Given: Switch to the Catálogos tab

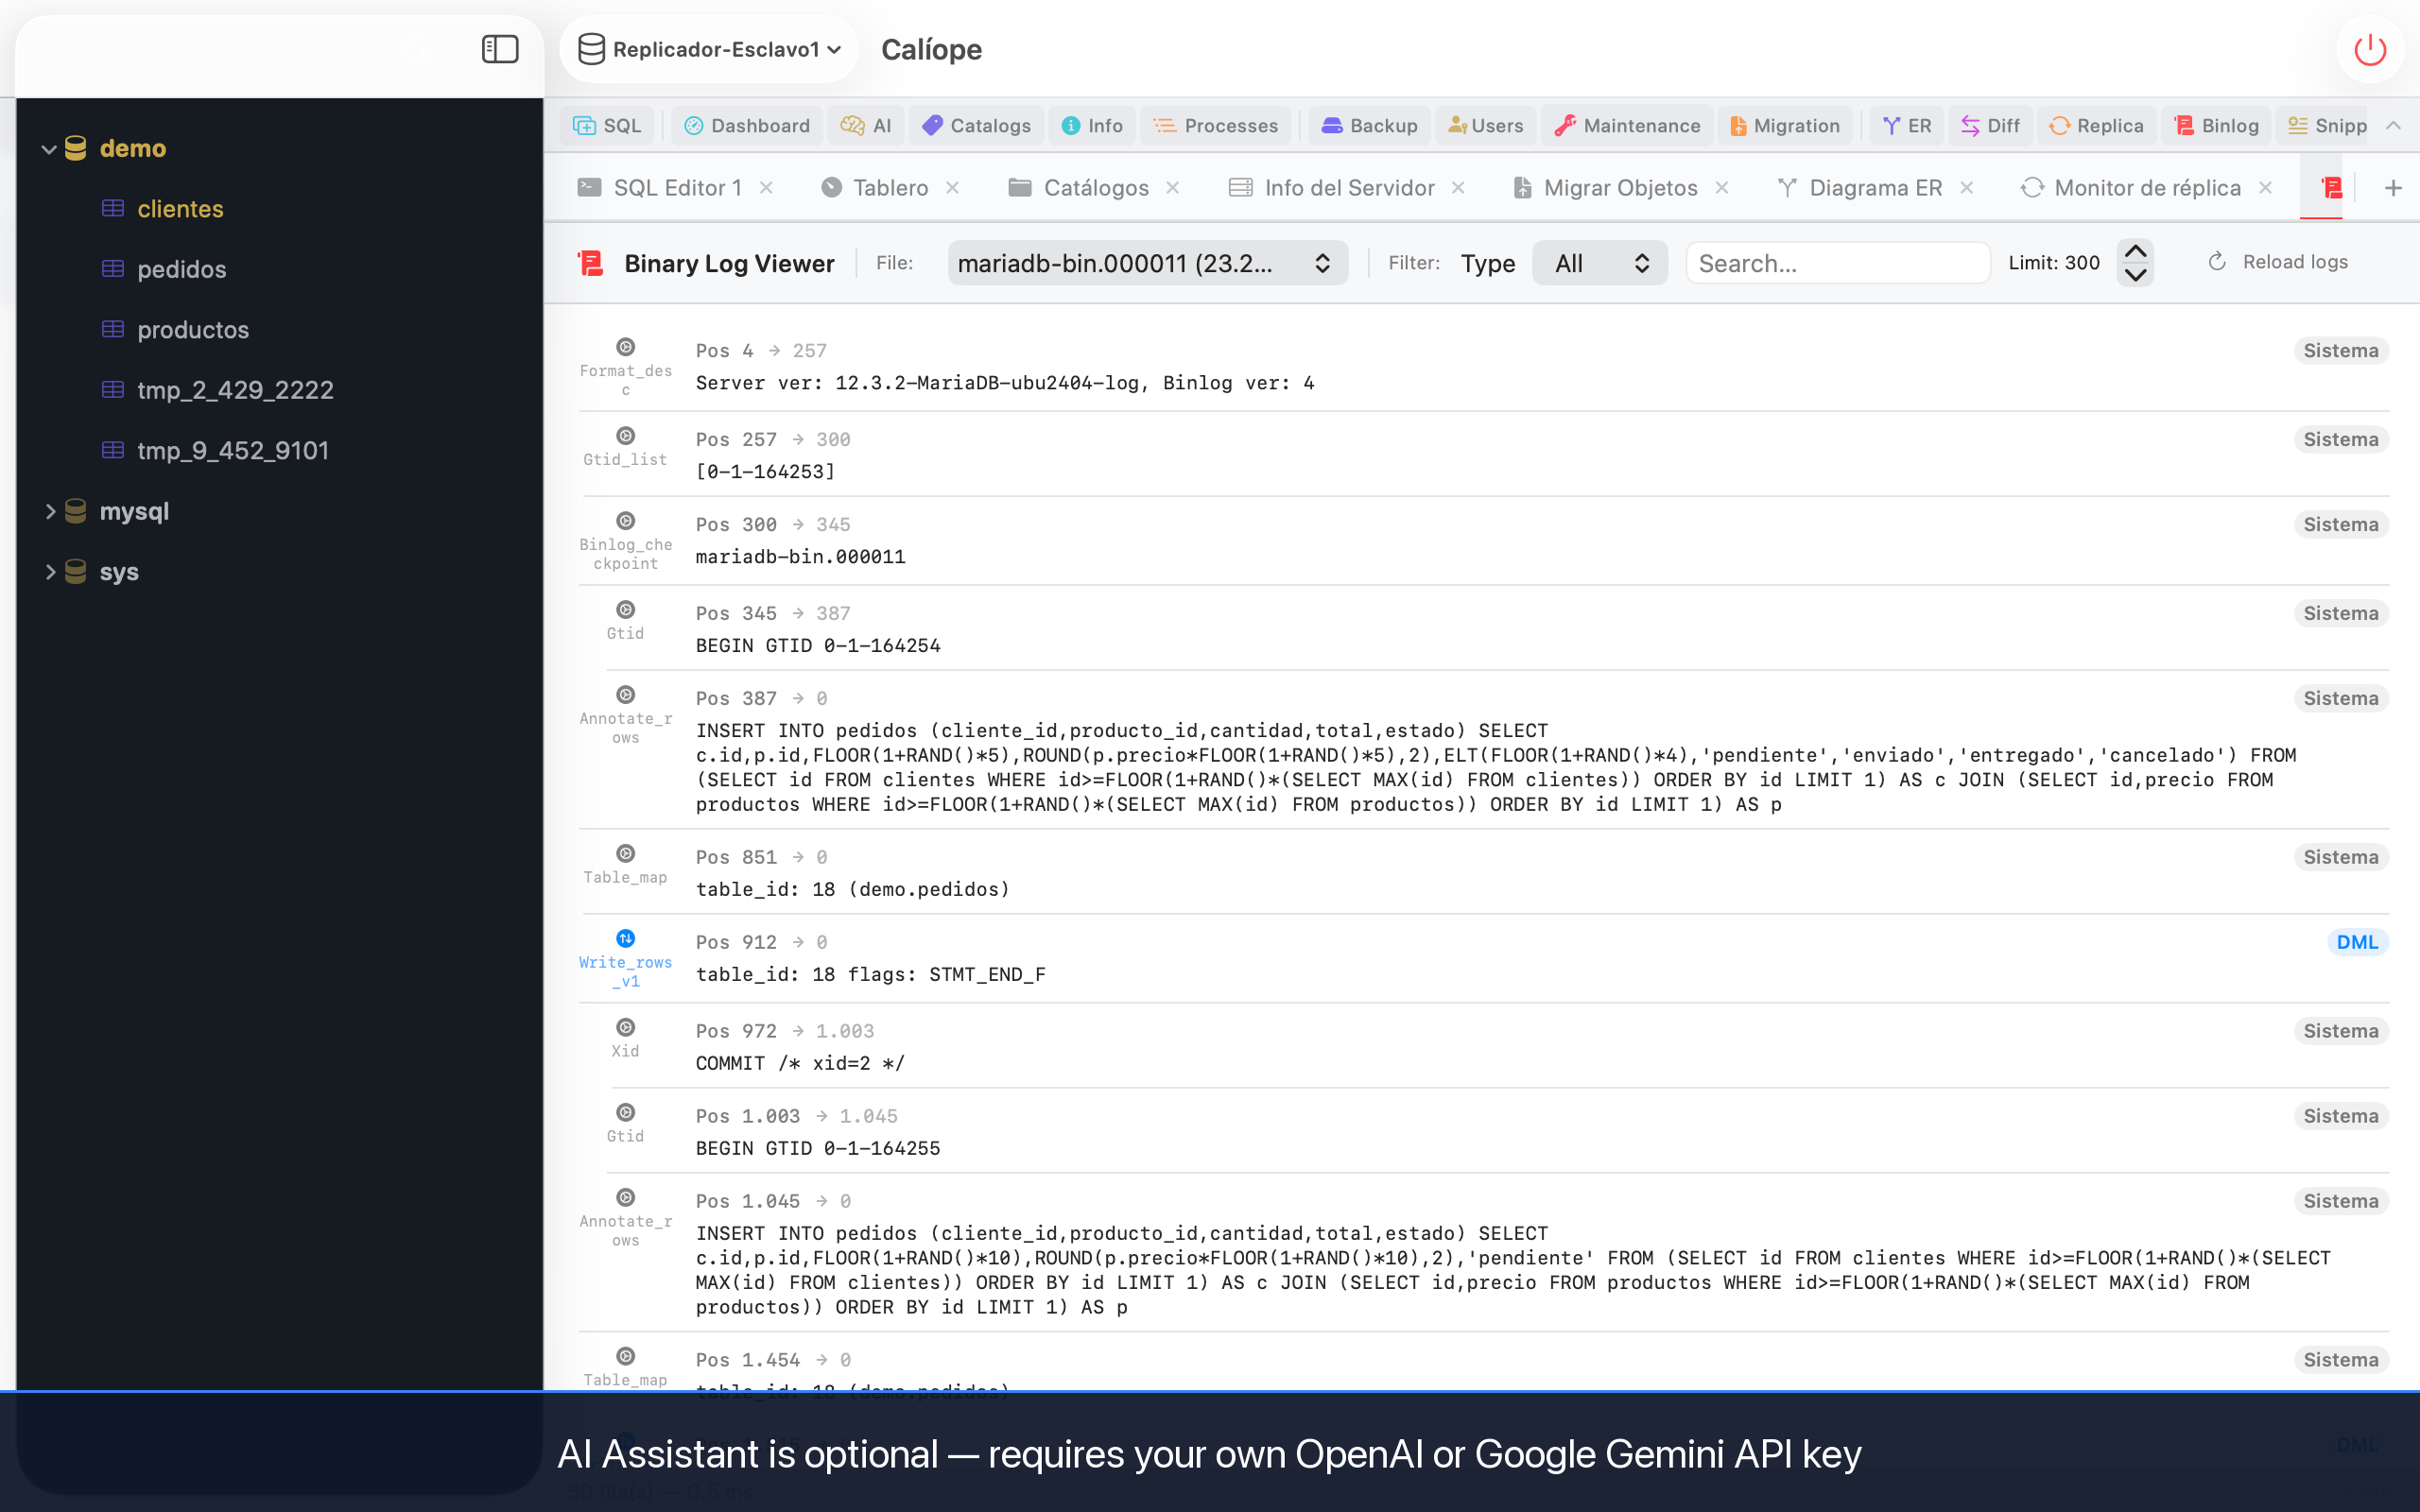Looking at the screenshot, I should tap(1079, 188).
